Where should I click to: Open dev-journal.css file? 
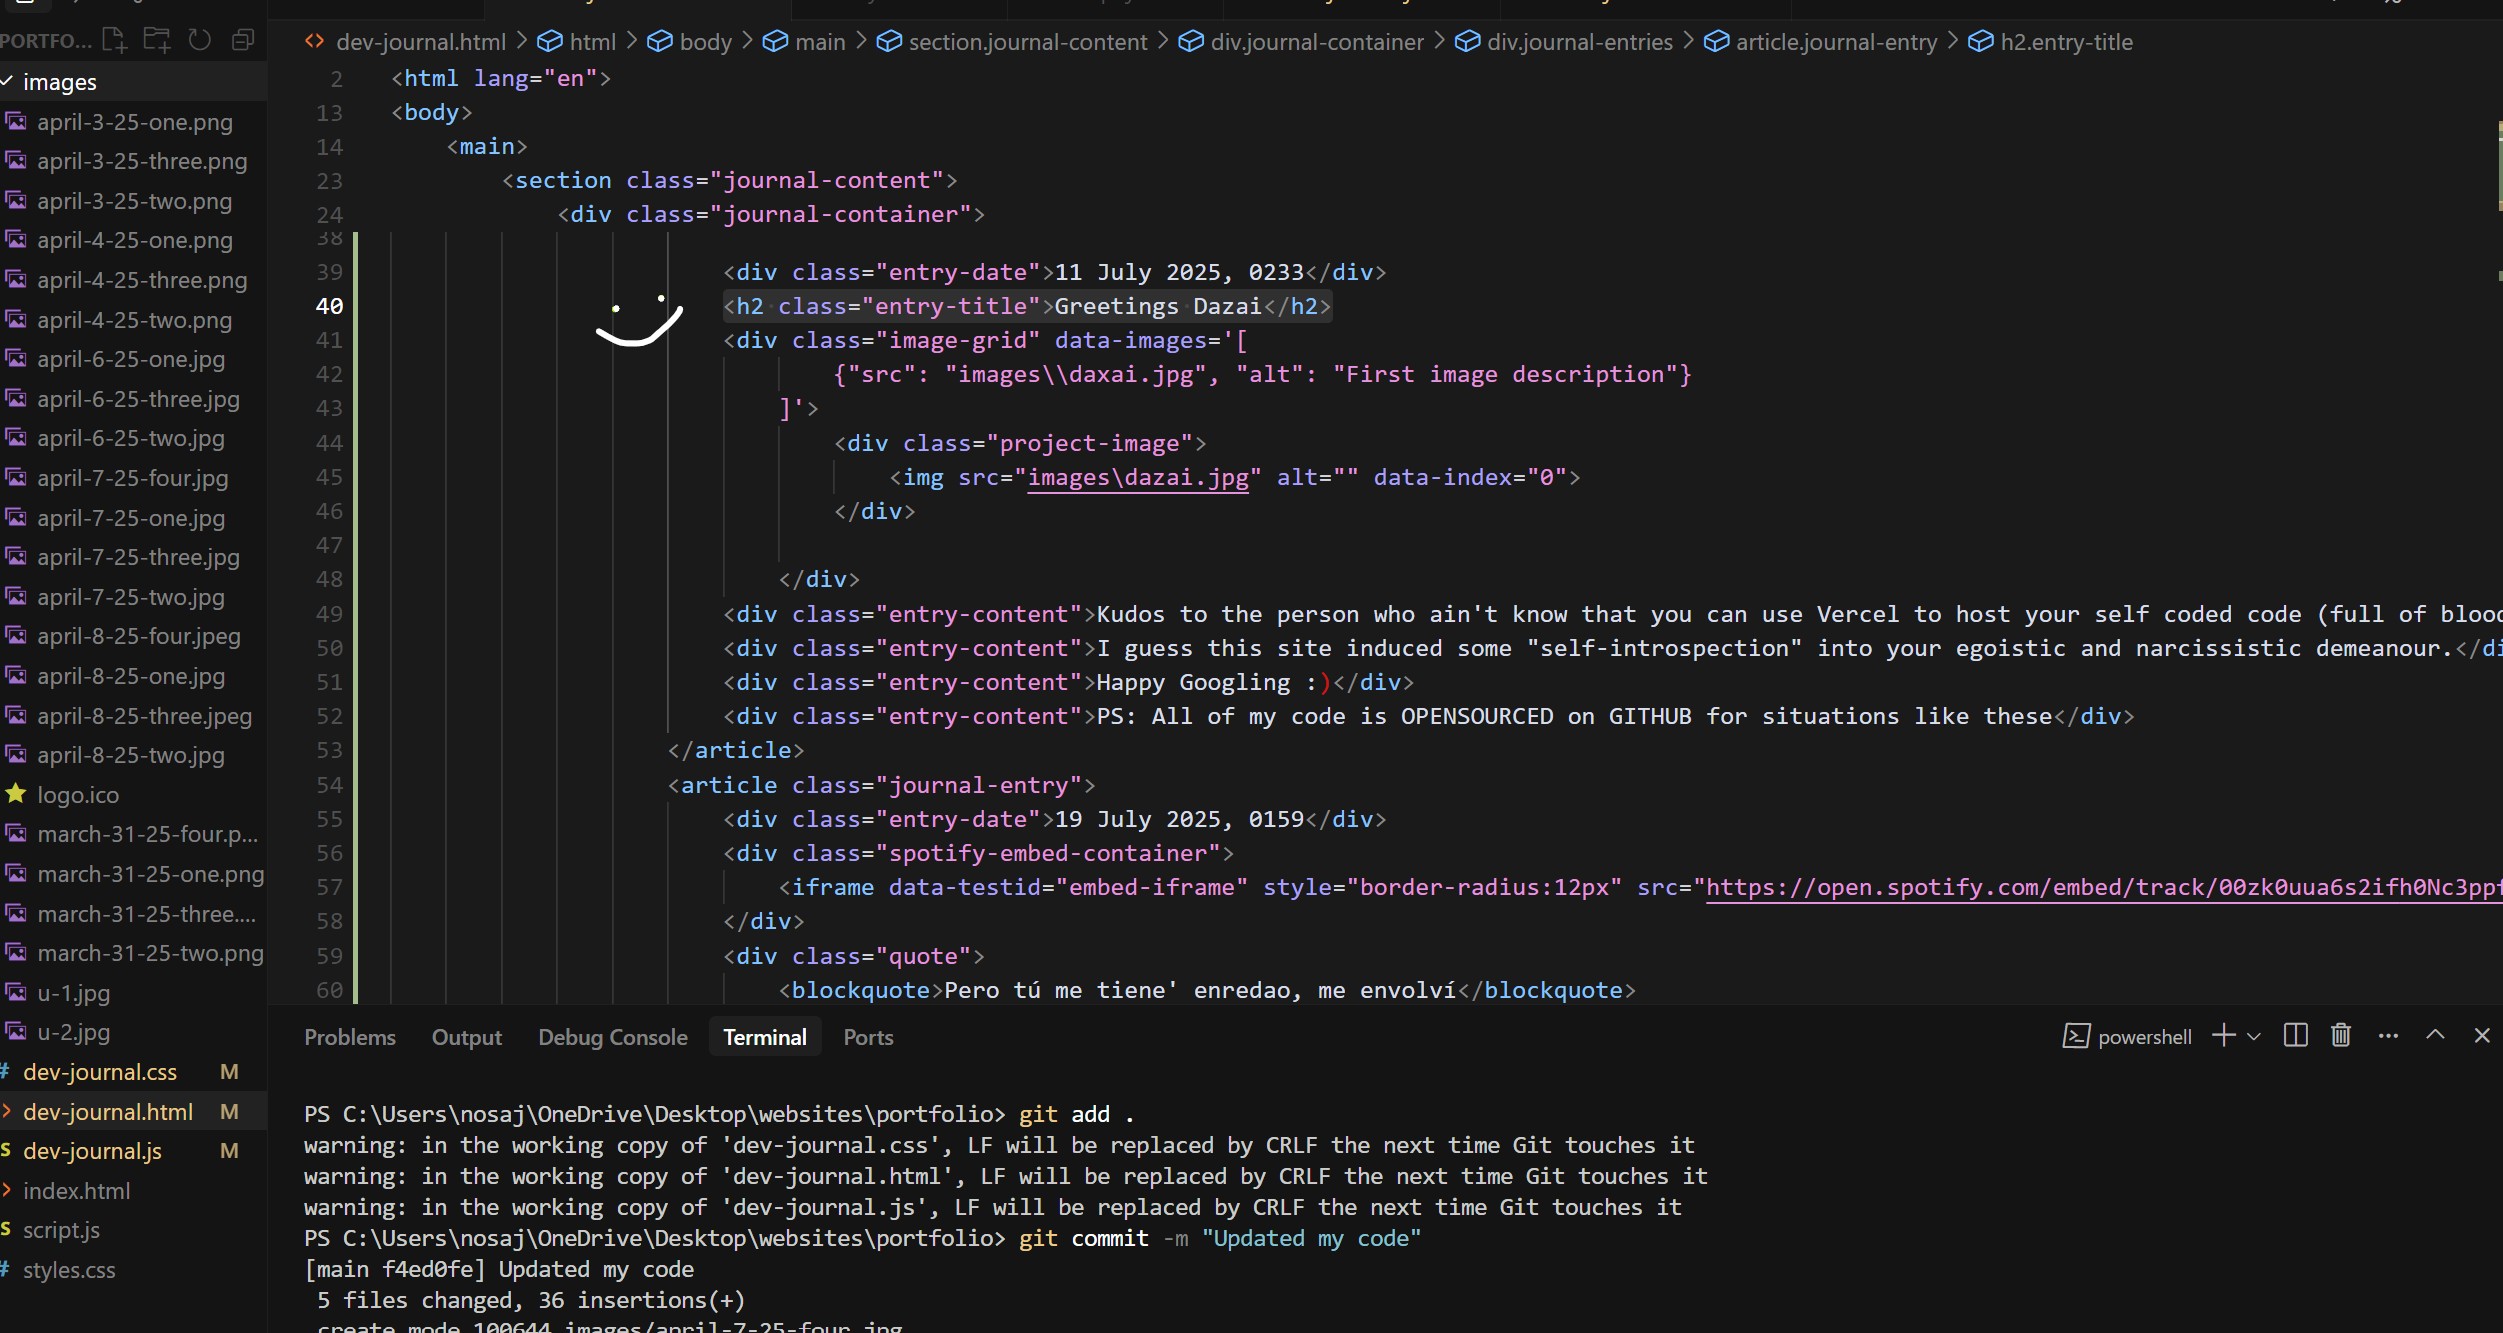[100, 1072]
